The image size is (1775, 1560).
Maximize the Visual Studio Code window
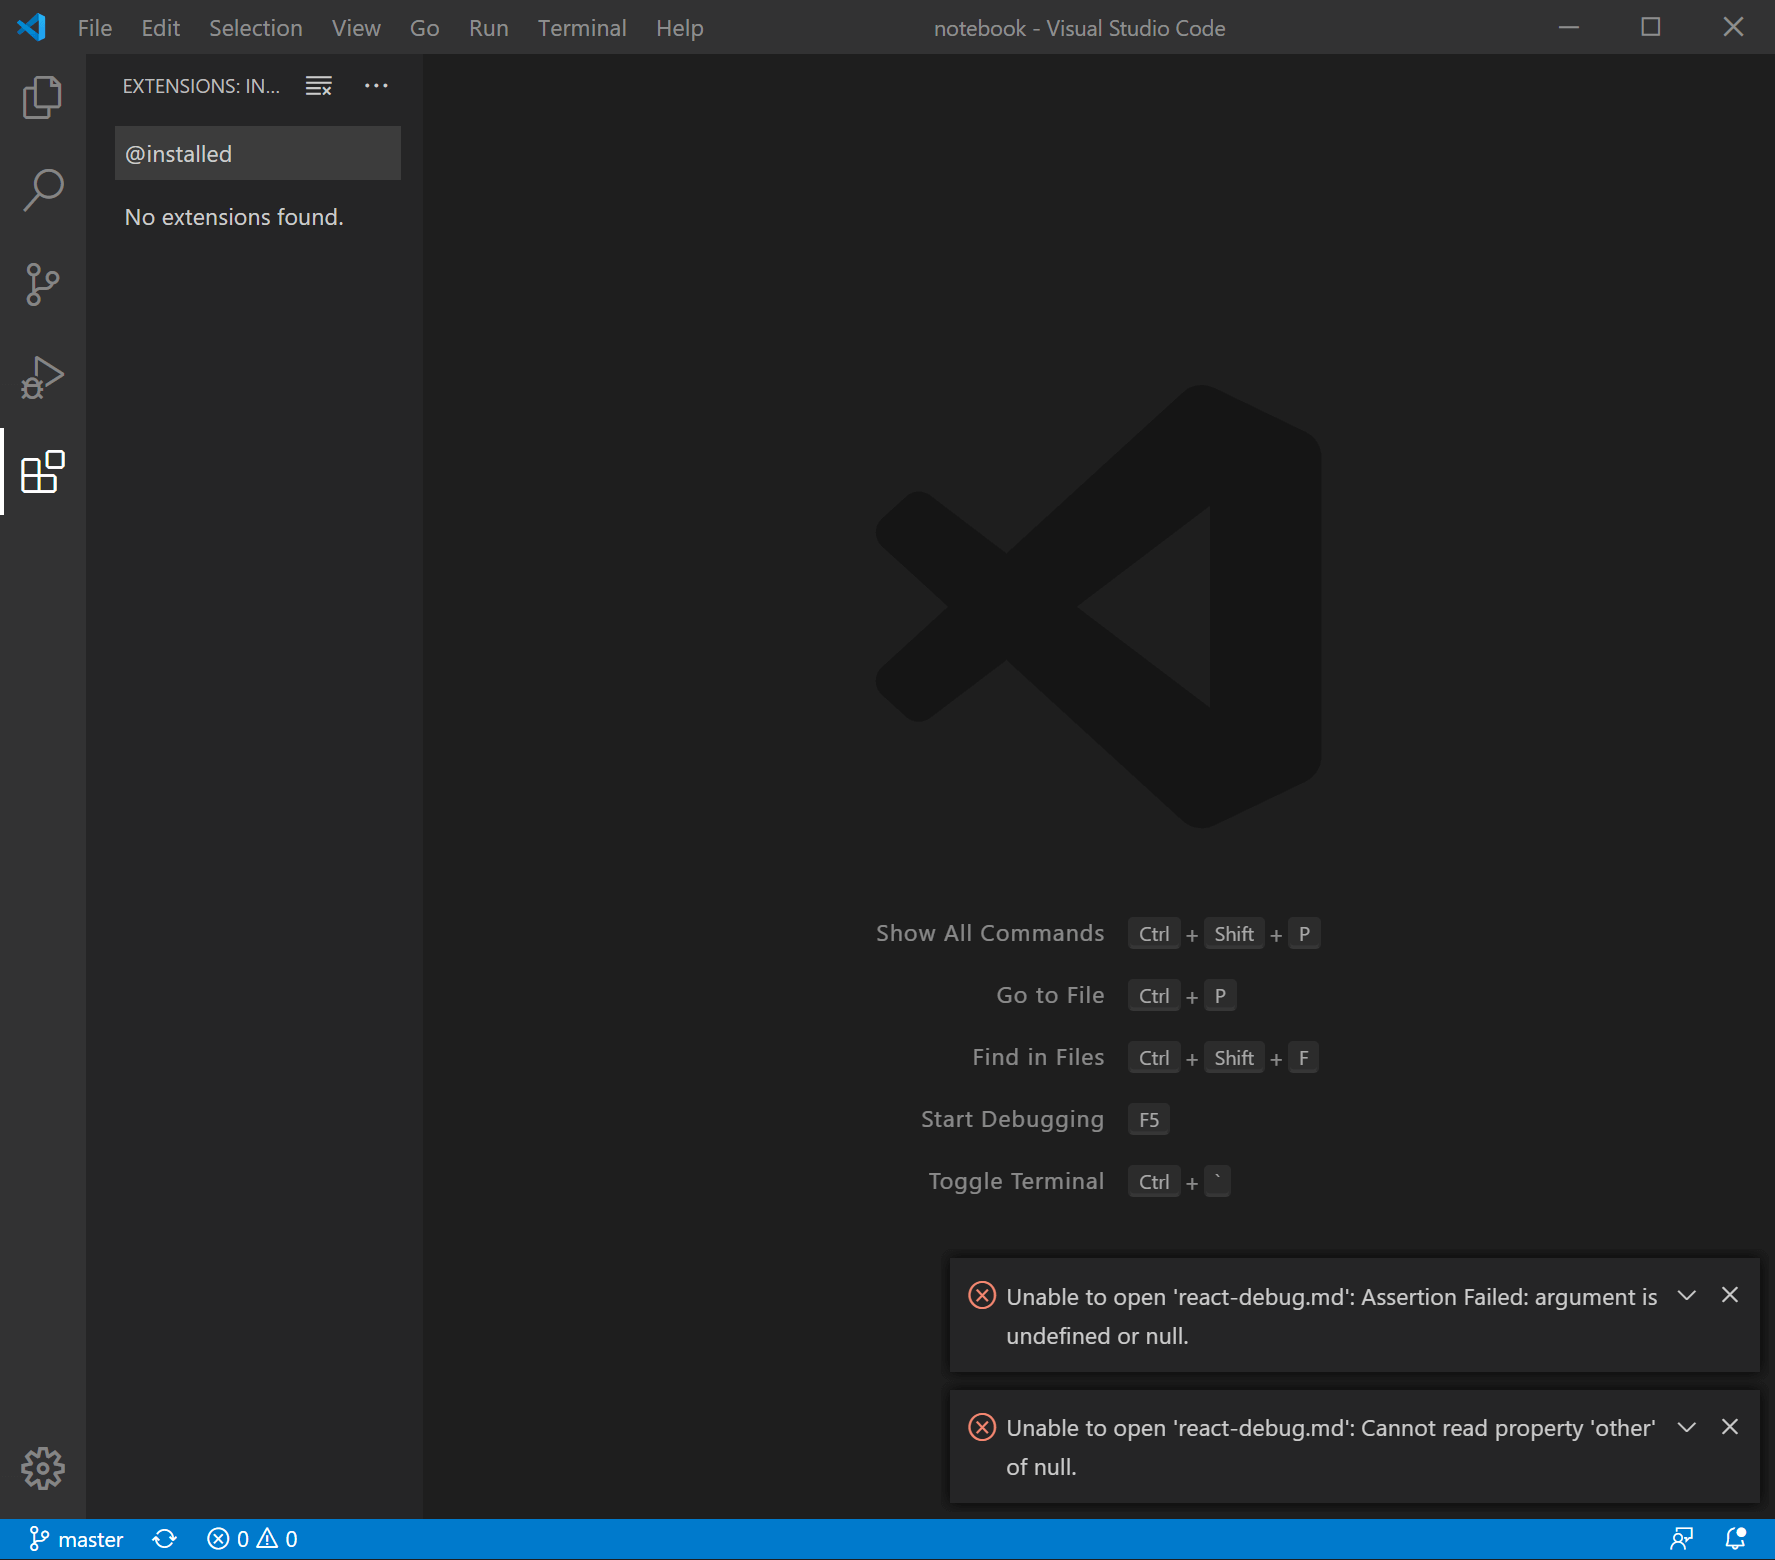point(1651,27)
